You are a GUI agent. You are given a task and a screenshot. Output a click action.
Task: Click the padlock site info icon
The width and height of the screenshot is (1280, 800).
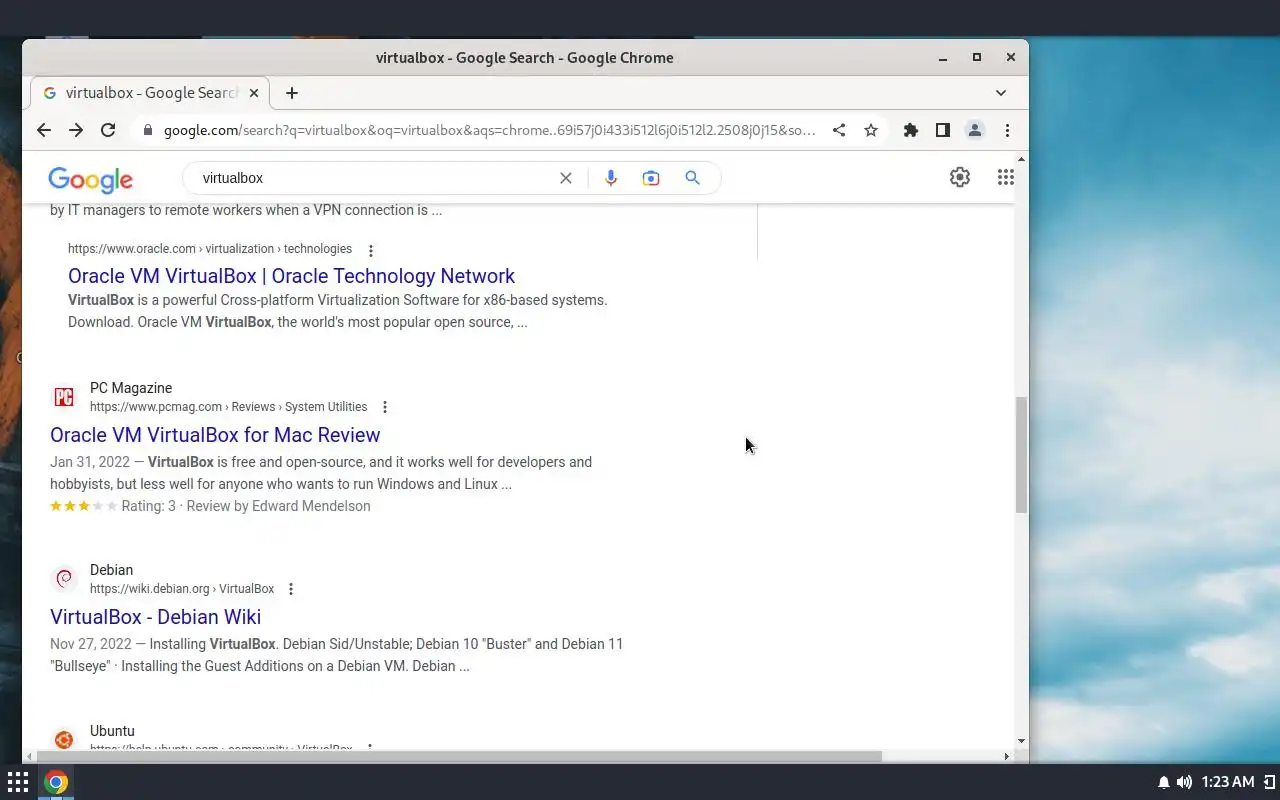[x=148, y=130]
